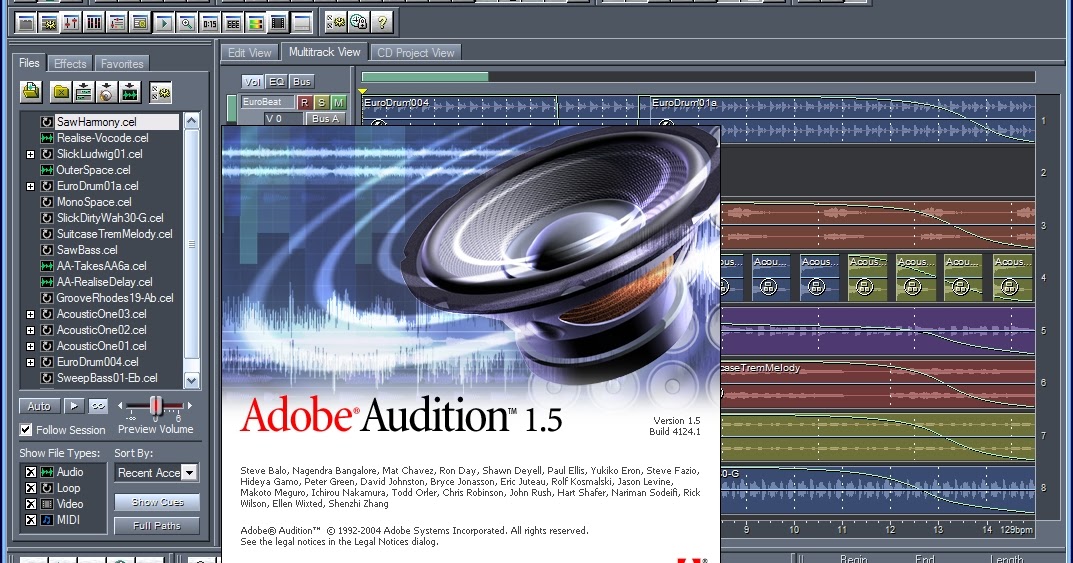Viewport: 1073px width, 563px height.
Task: Toggle the Video file type checkbox
Action: [31, 504]
